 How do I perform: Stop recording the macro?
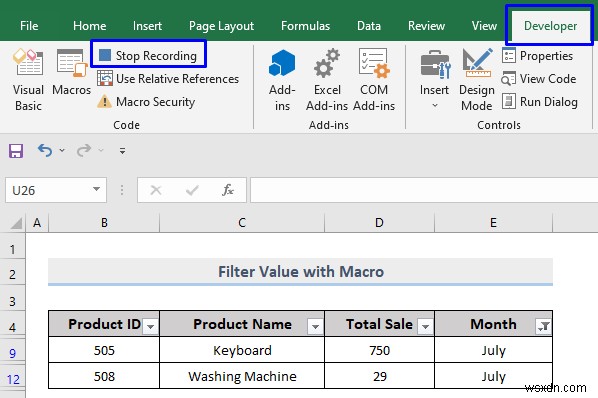tap(148, 56)
